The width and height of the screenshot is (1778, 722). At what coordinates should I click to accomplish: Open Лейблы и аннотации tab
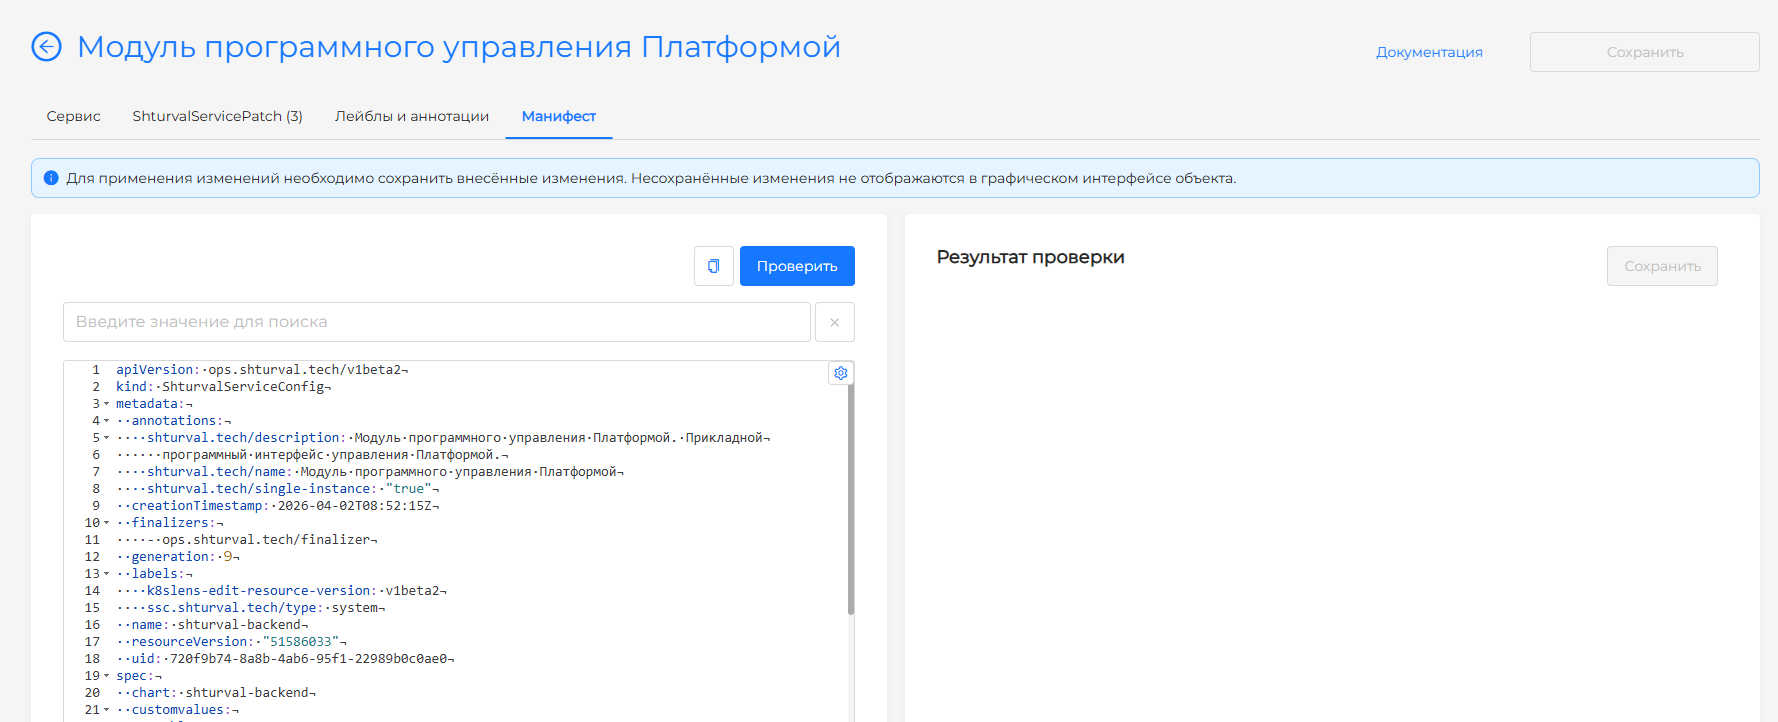[412, 116]
